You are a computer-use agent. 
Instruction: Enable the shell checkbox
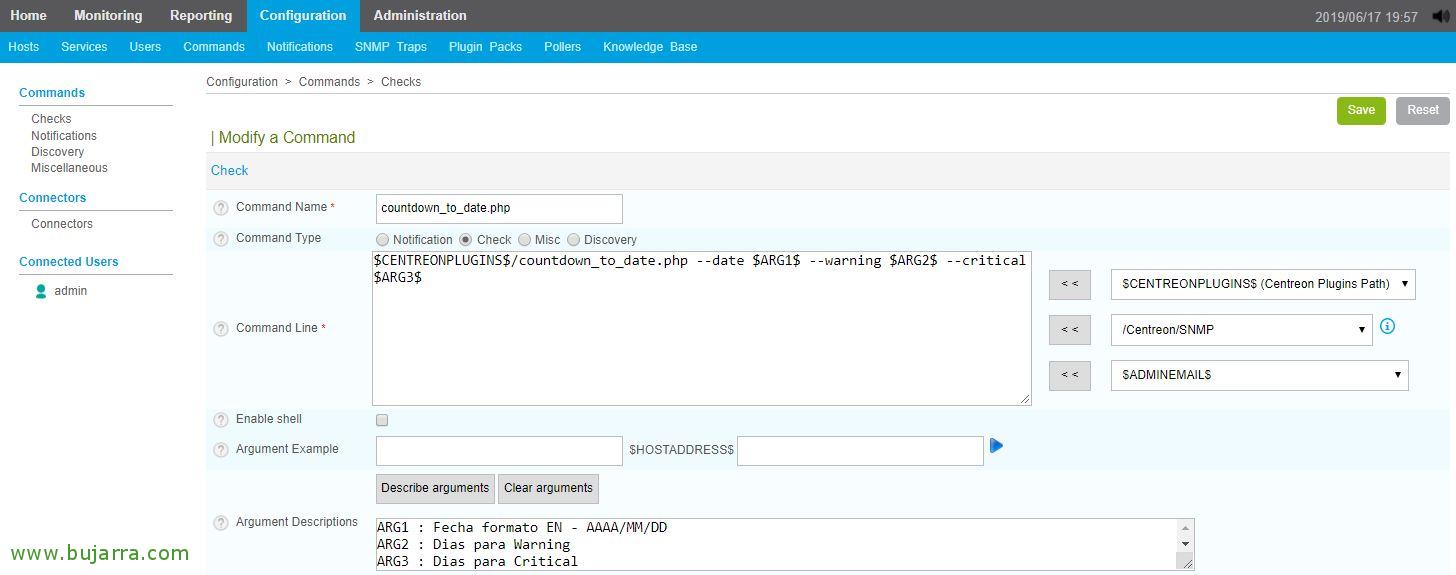pyautogui.click(x=382, y=420)
